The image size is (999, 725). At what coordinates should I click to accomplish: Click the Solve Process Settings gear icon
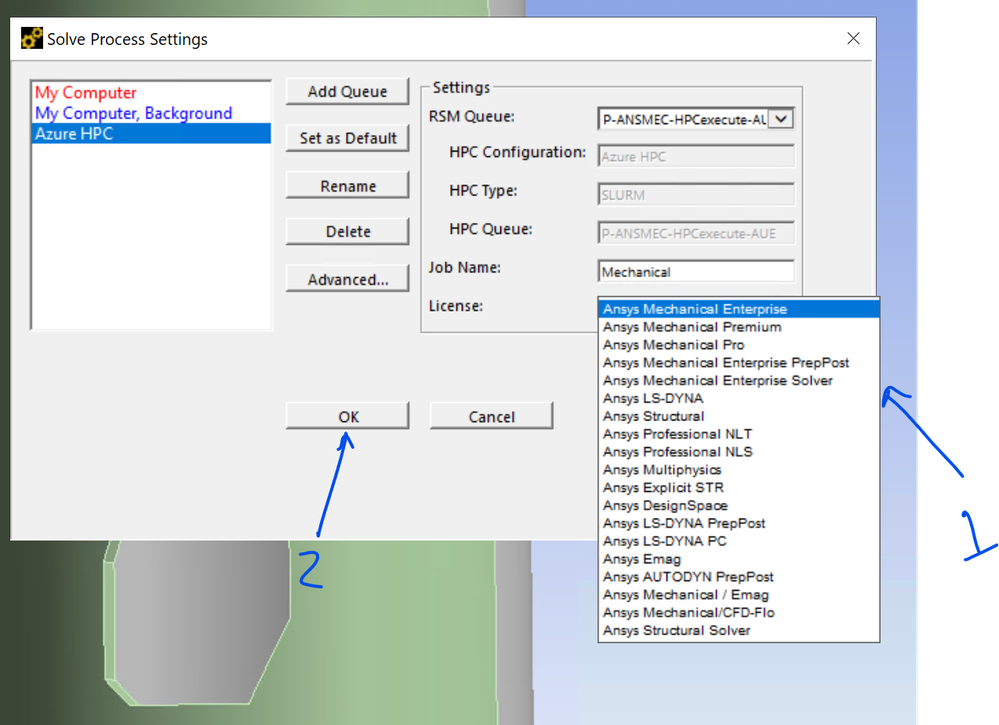(x=32, y=38)
